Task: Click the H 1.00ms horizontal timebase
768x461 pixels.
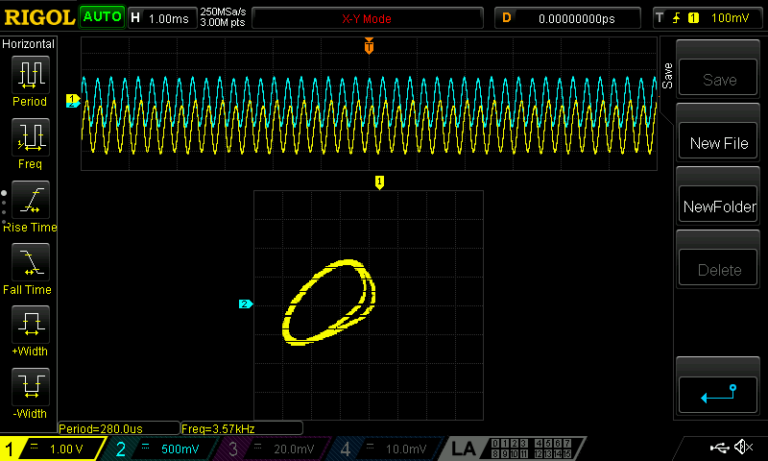Action: coord(162,19)
